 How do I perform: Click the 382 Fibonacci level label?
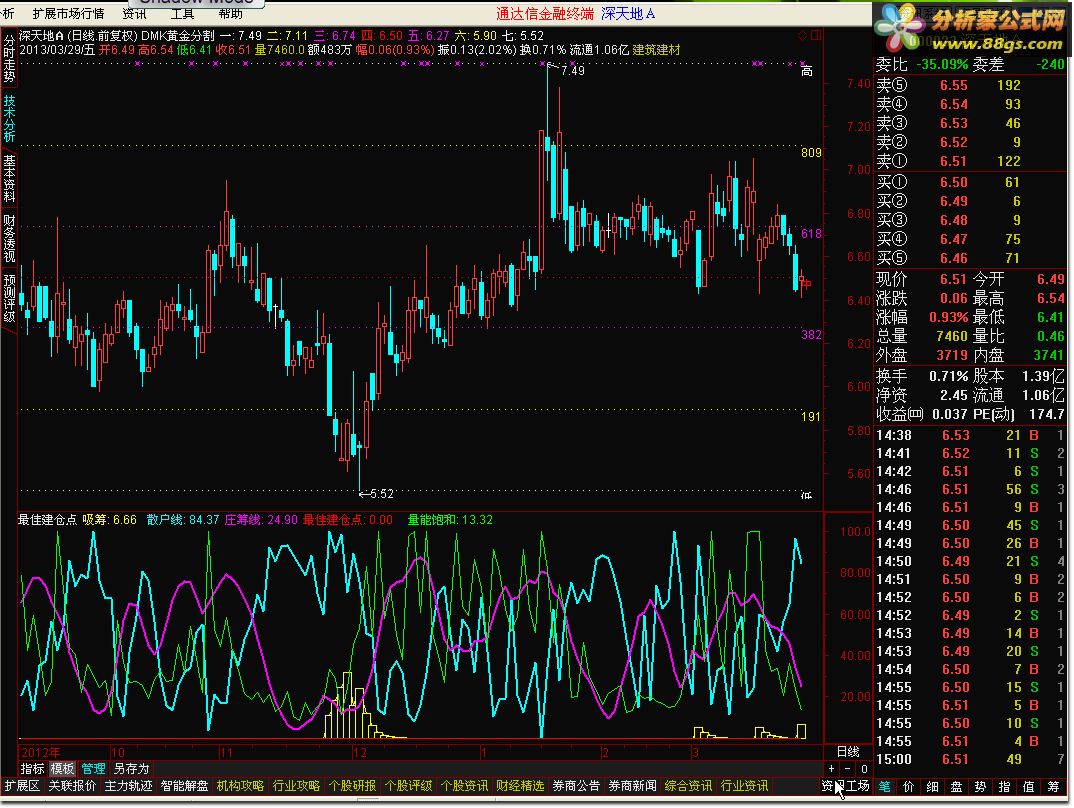tap(811, 334)
